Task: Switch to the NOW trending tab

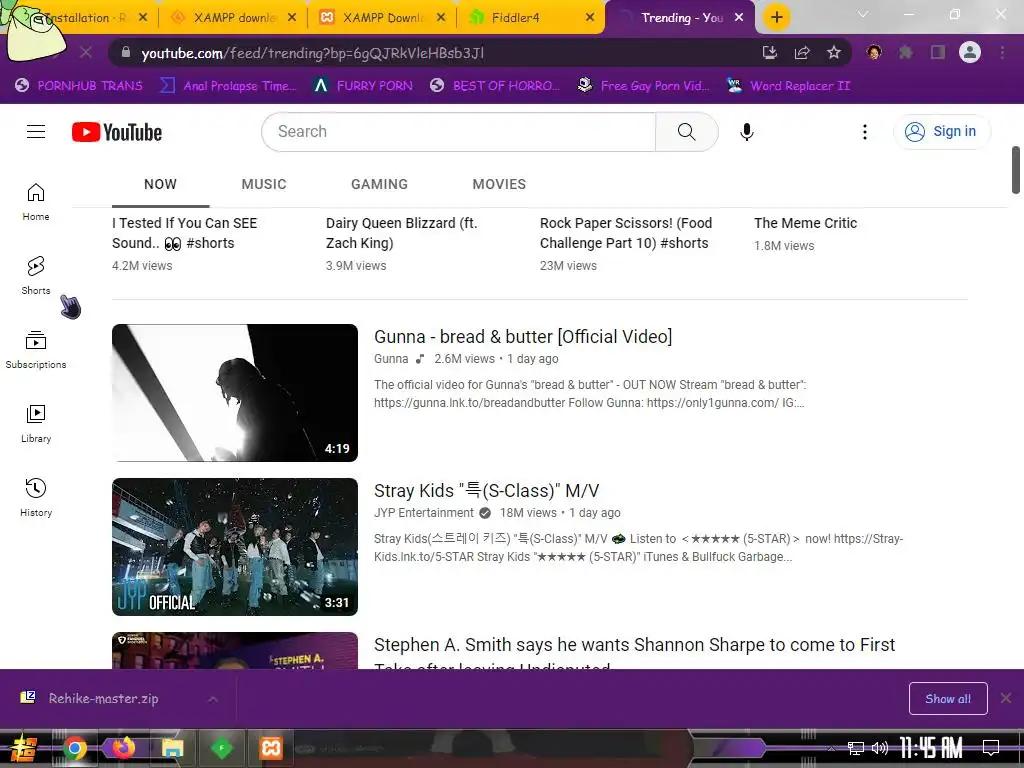Action: [160, 184]
